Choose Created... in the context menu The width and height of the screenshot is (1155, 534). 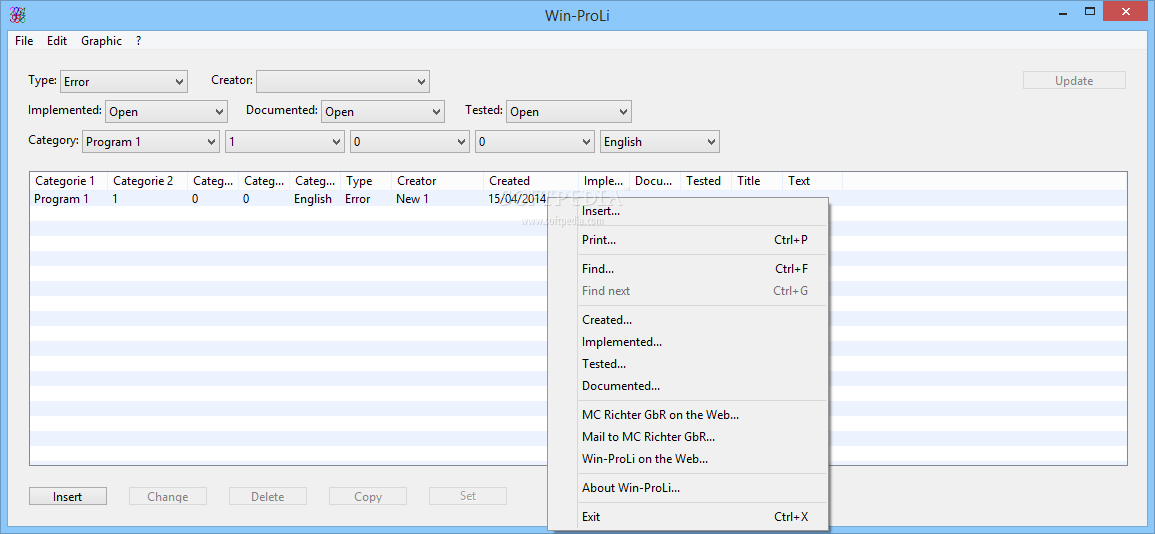pos(688,320)
